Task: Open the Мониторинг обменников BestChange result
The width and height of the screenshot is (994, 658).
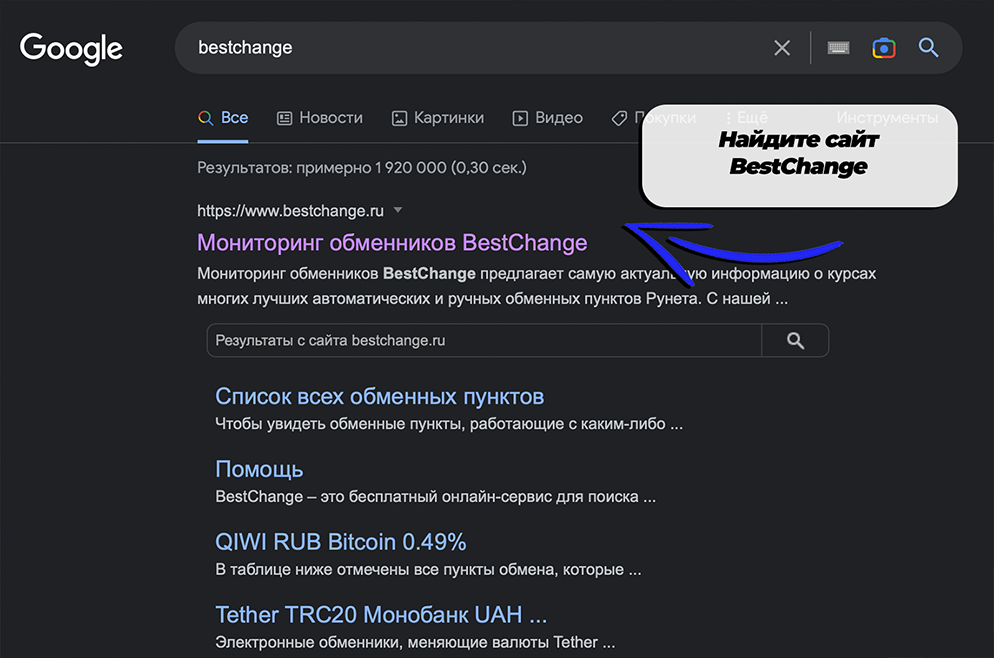Action: [392, 243]
